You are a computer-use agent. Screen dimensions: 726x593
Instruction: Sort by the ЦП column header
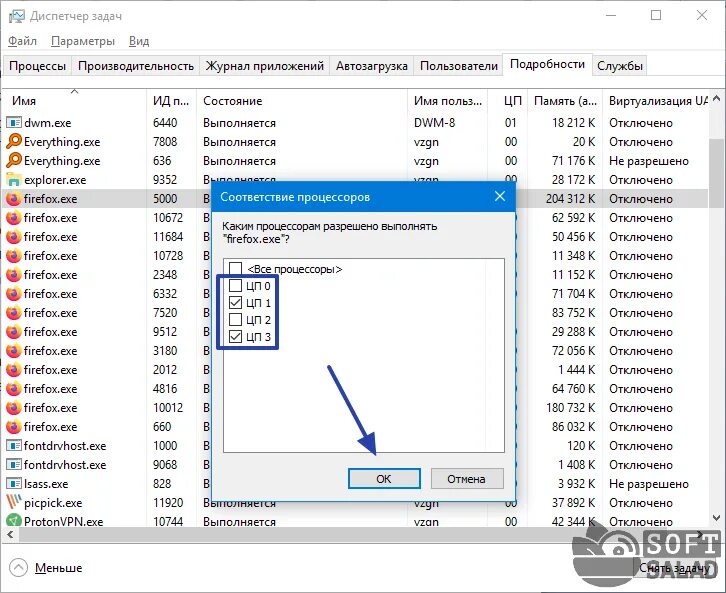[x=508, y=100]
